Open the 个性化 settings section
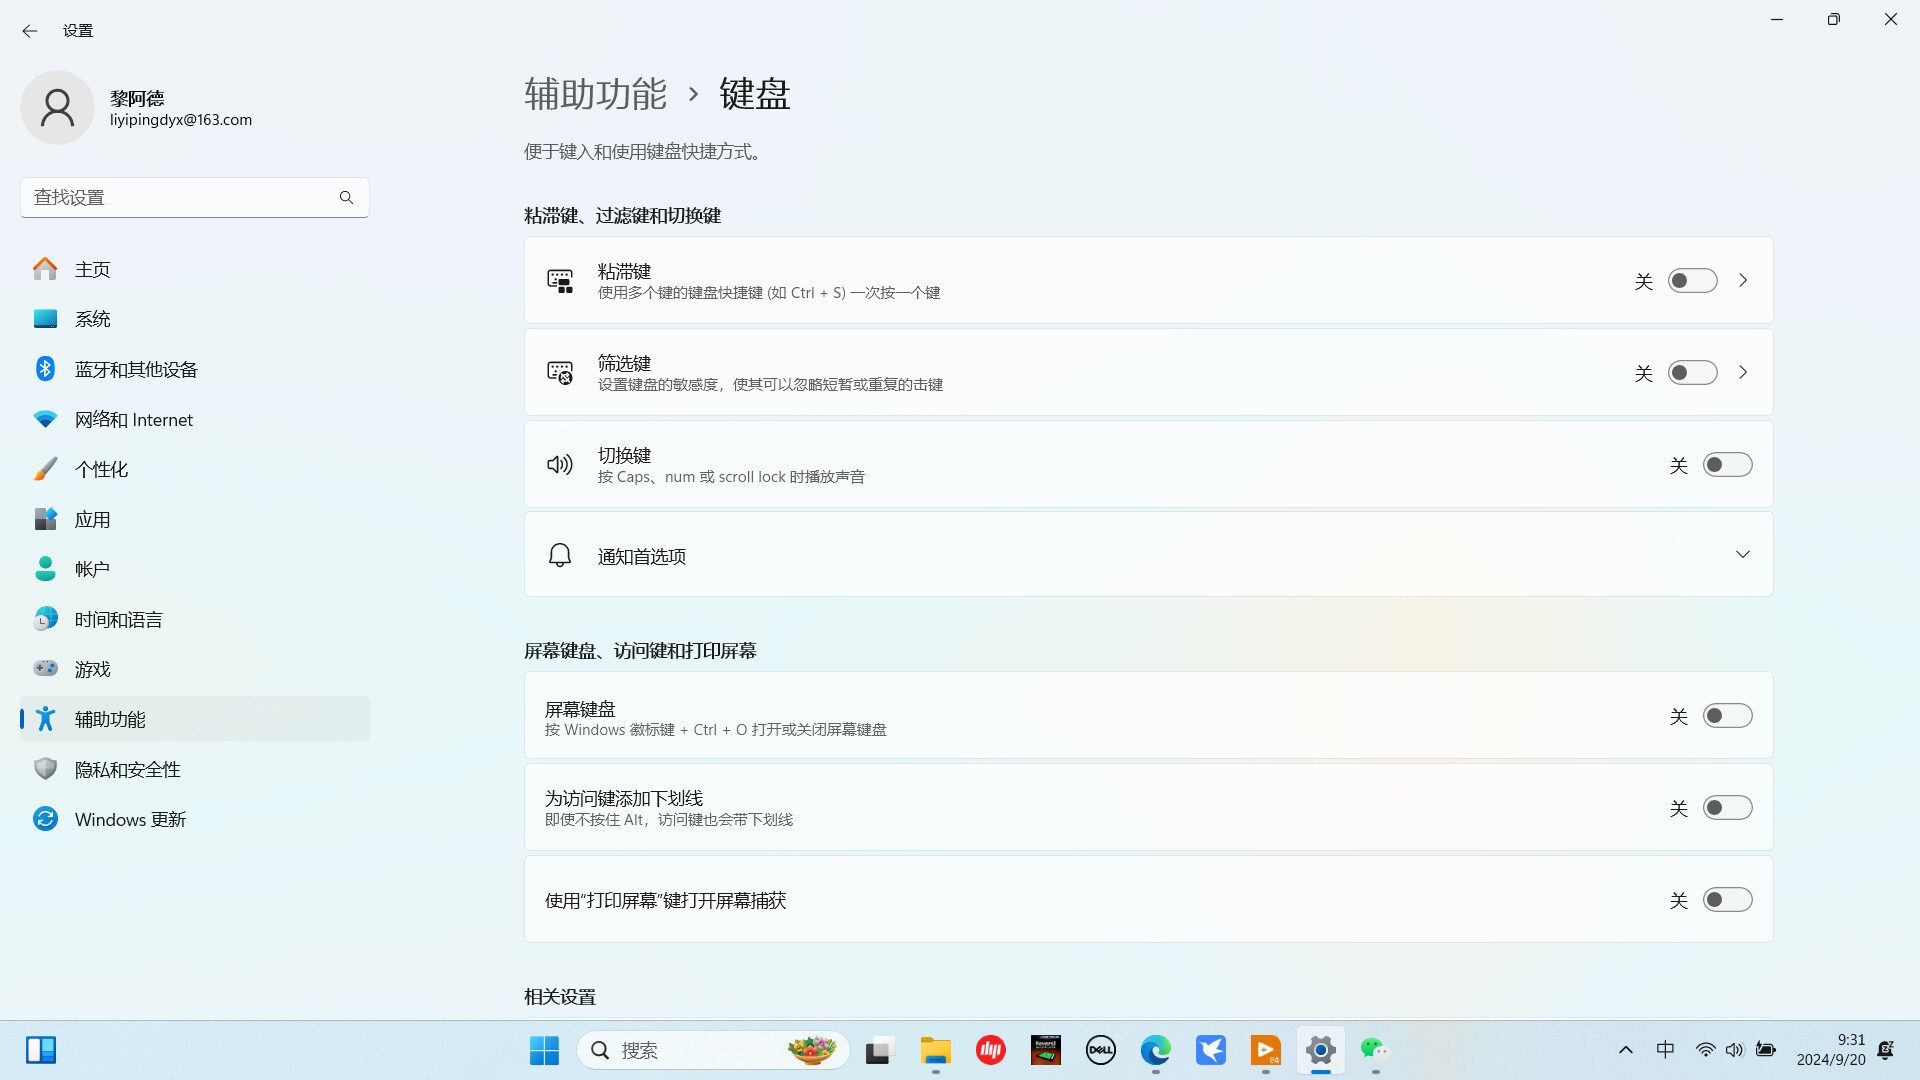Image resolution: width=1920 pixels, height=1080 pixels. [101, 469]
